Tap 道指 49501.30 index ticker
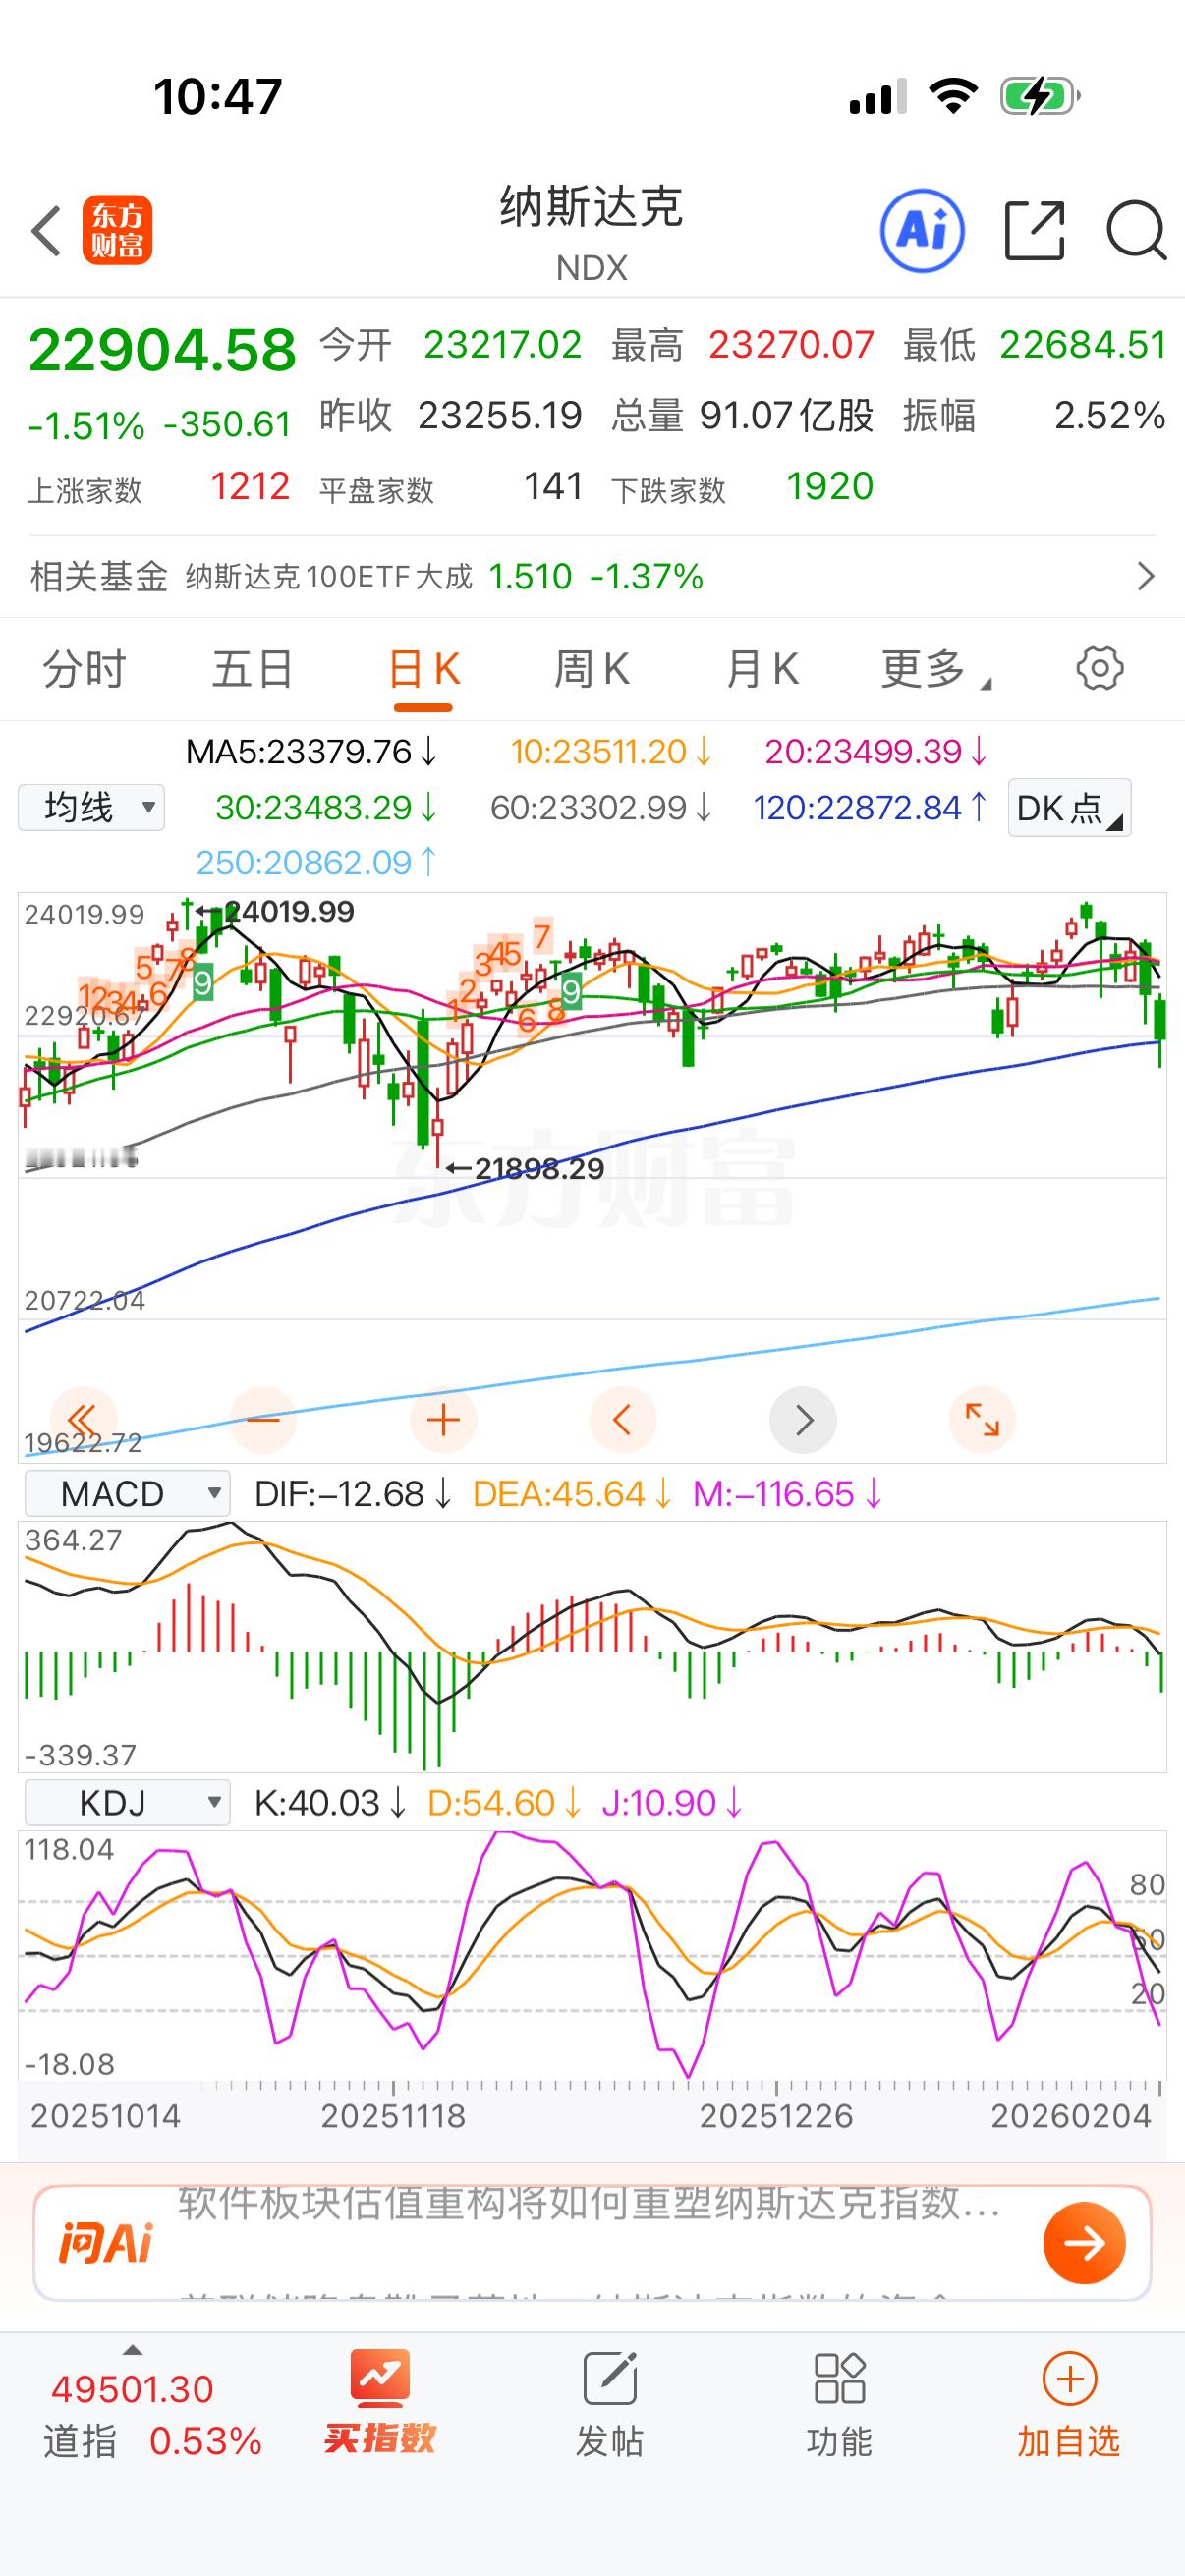The width and height of the screenshot is (1185, 2576). (x=152, y=2414)
